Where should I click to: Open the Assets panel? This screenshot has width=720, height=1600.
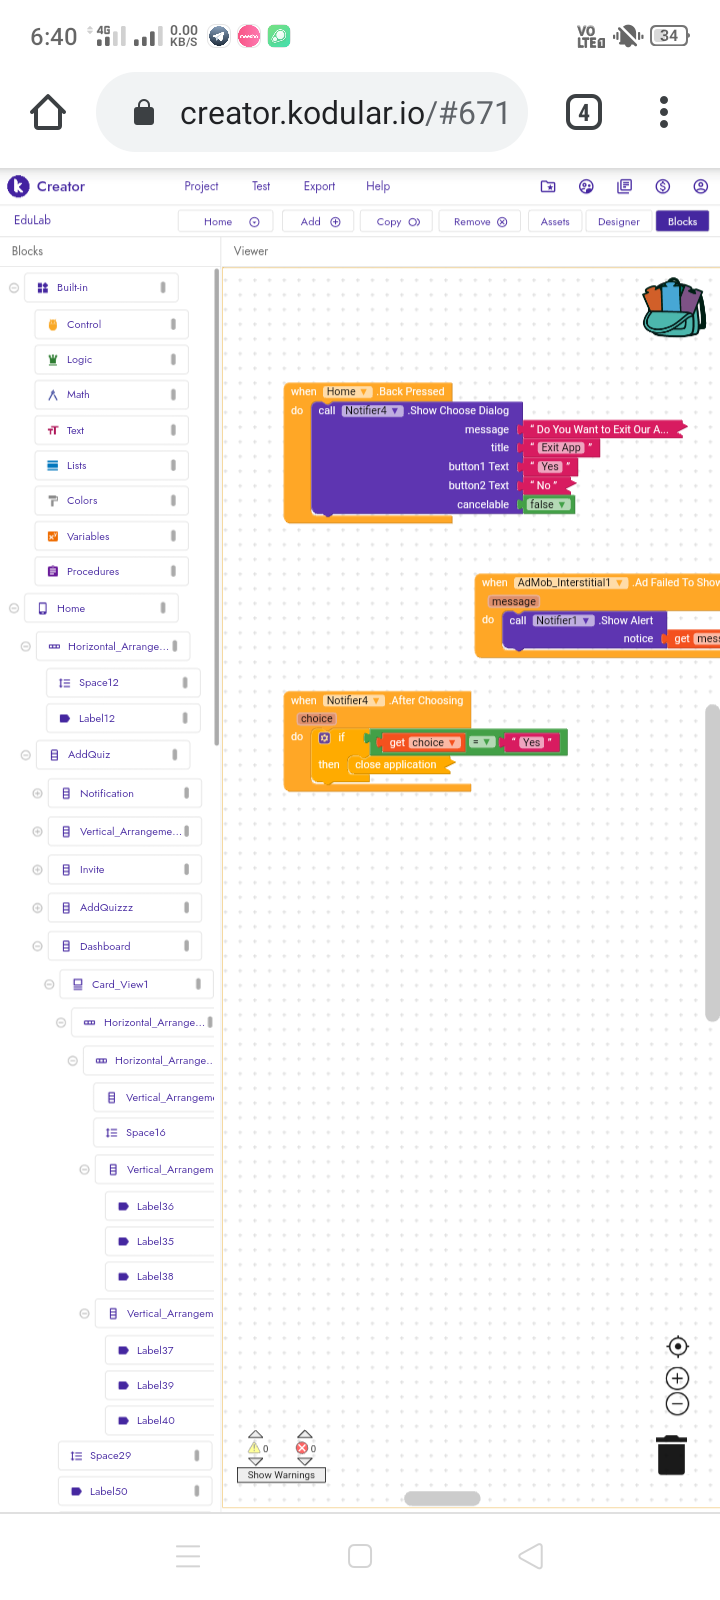point(555,222)
